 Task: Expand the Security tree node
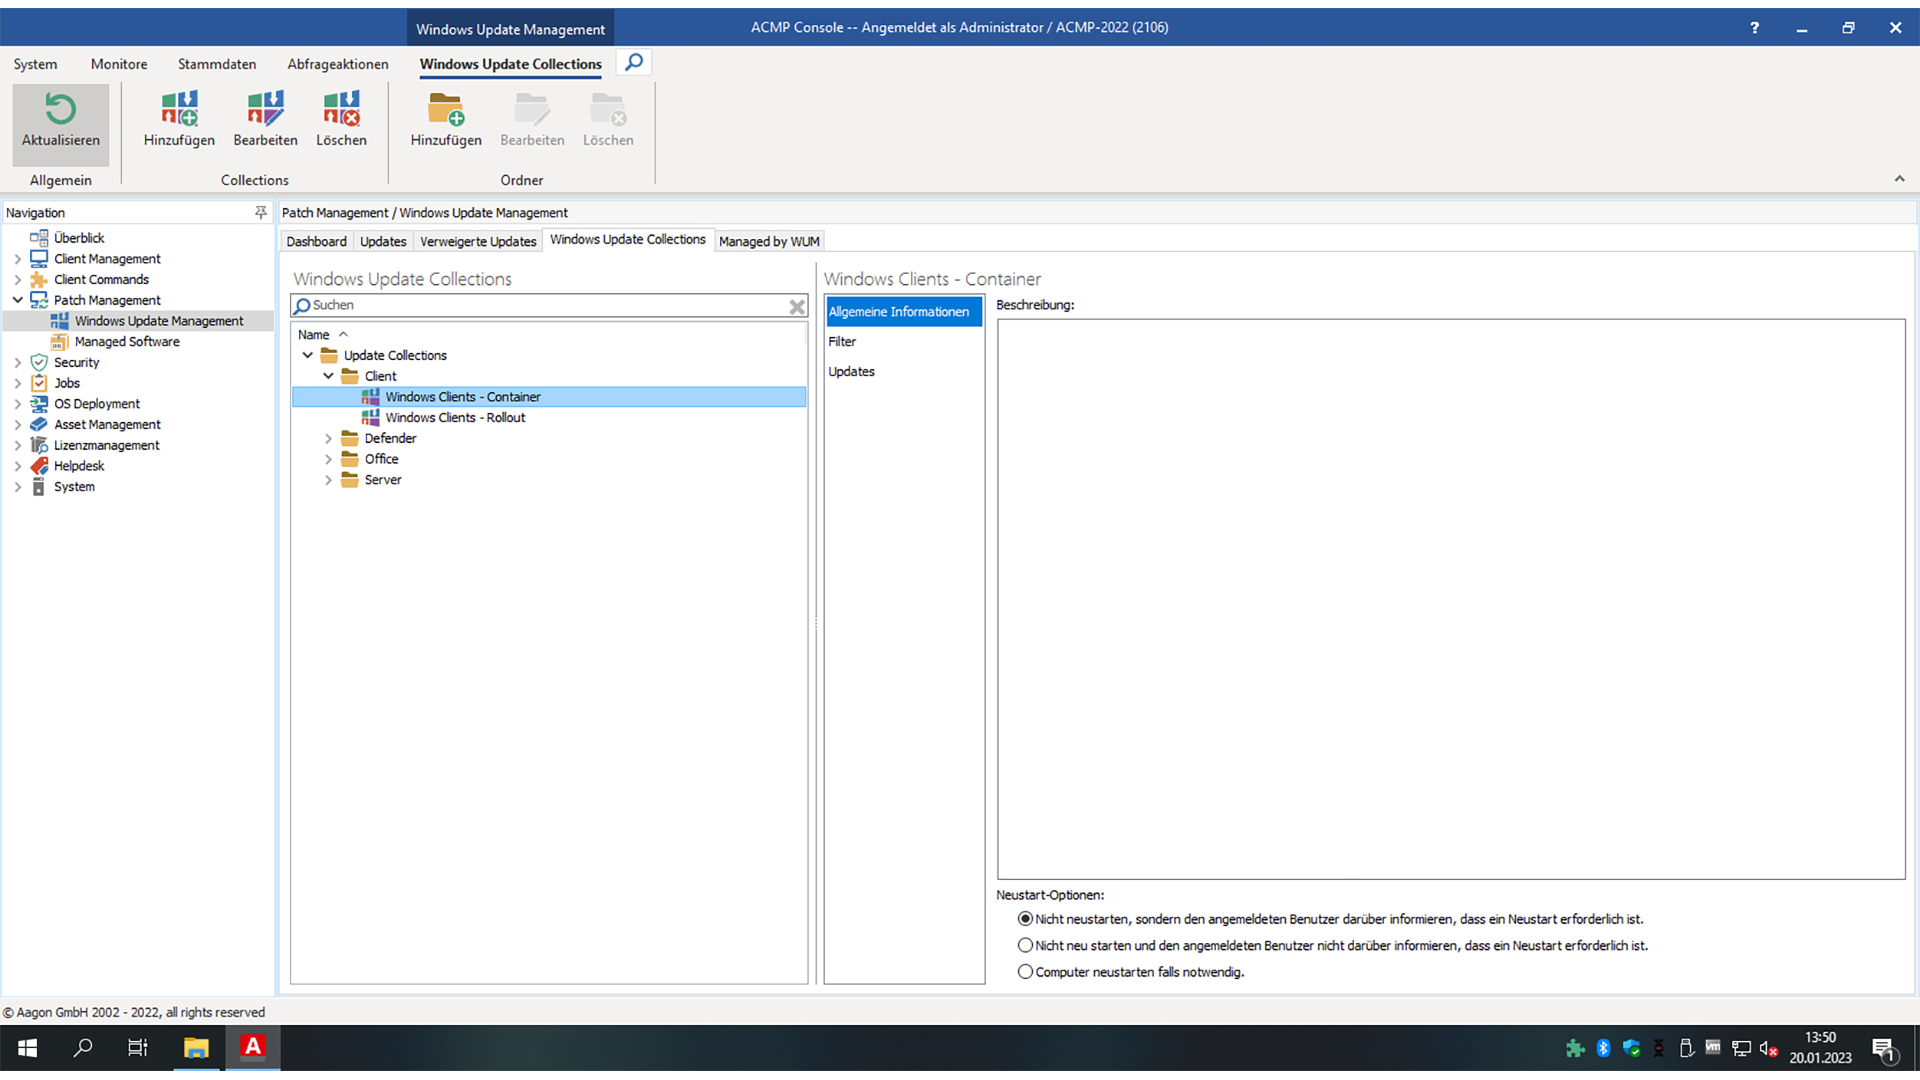coord(17,363)
